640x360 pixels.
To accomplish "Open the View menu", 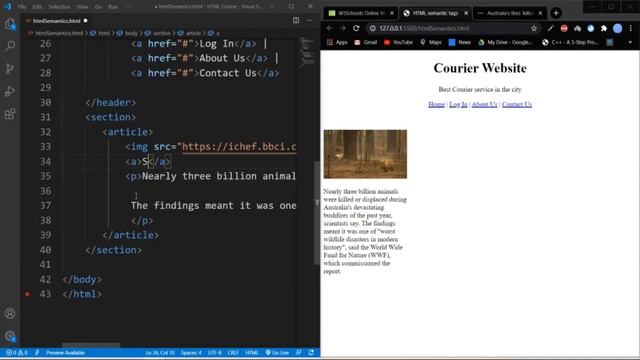I will [x=82, y=7].
